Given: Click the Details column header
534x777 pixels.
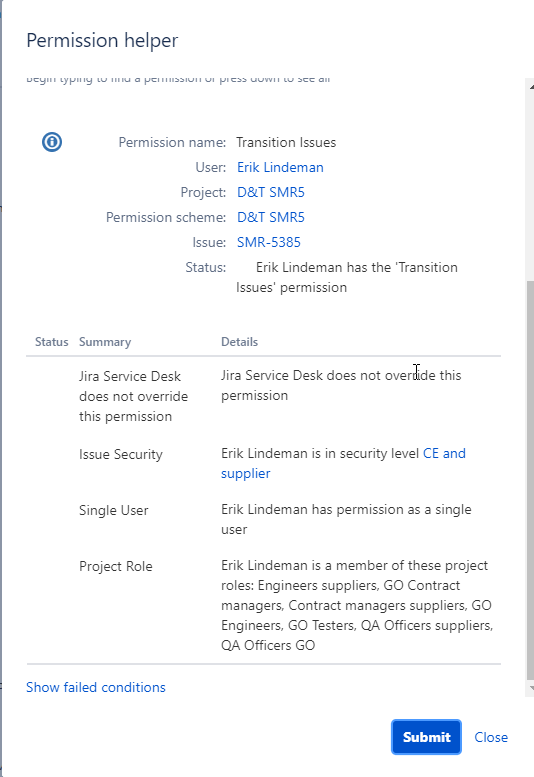Looking at the screenshot, I should tap(239, 342).
